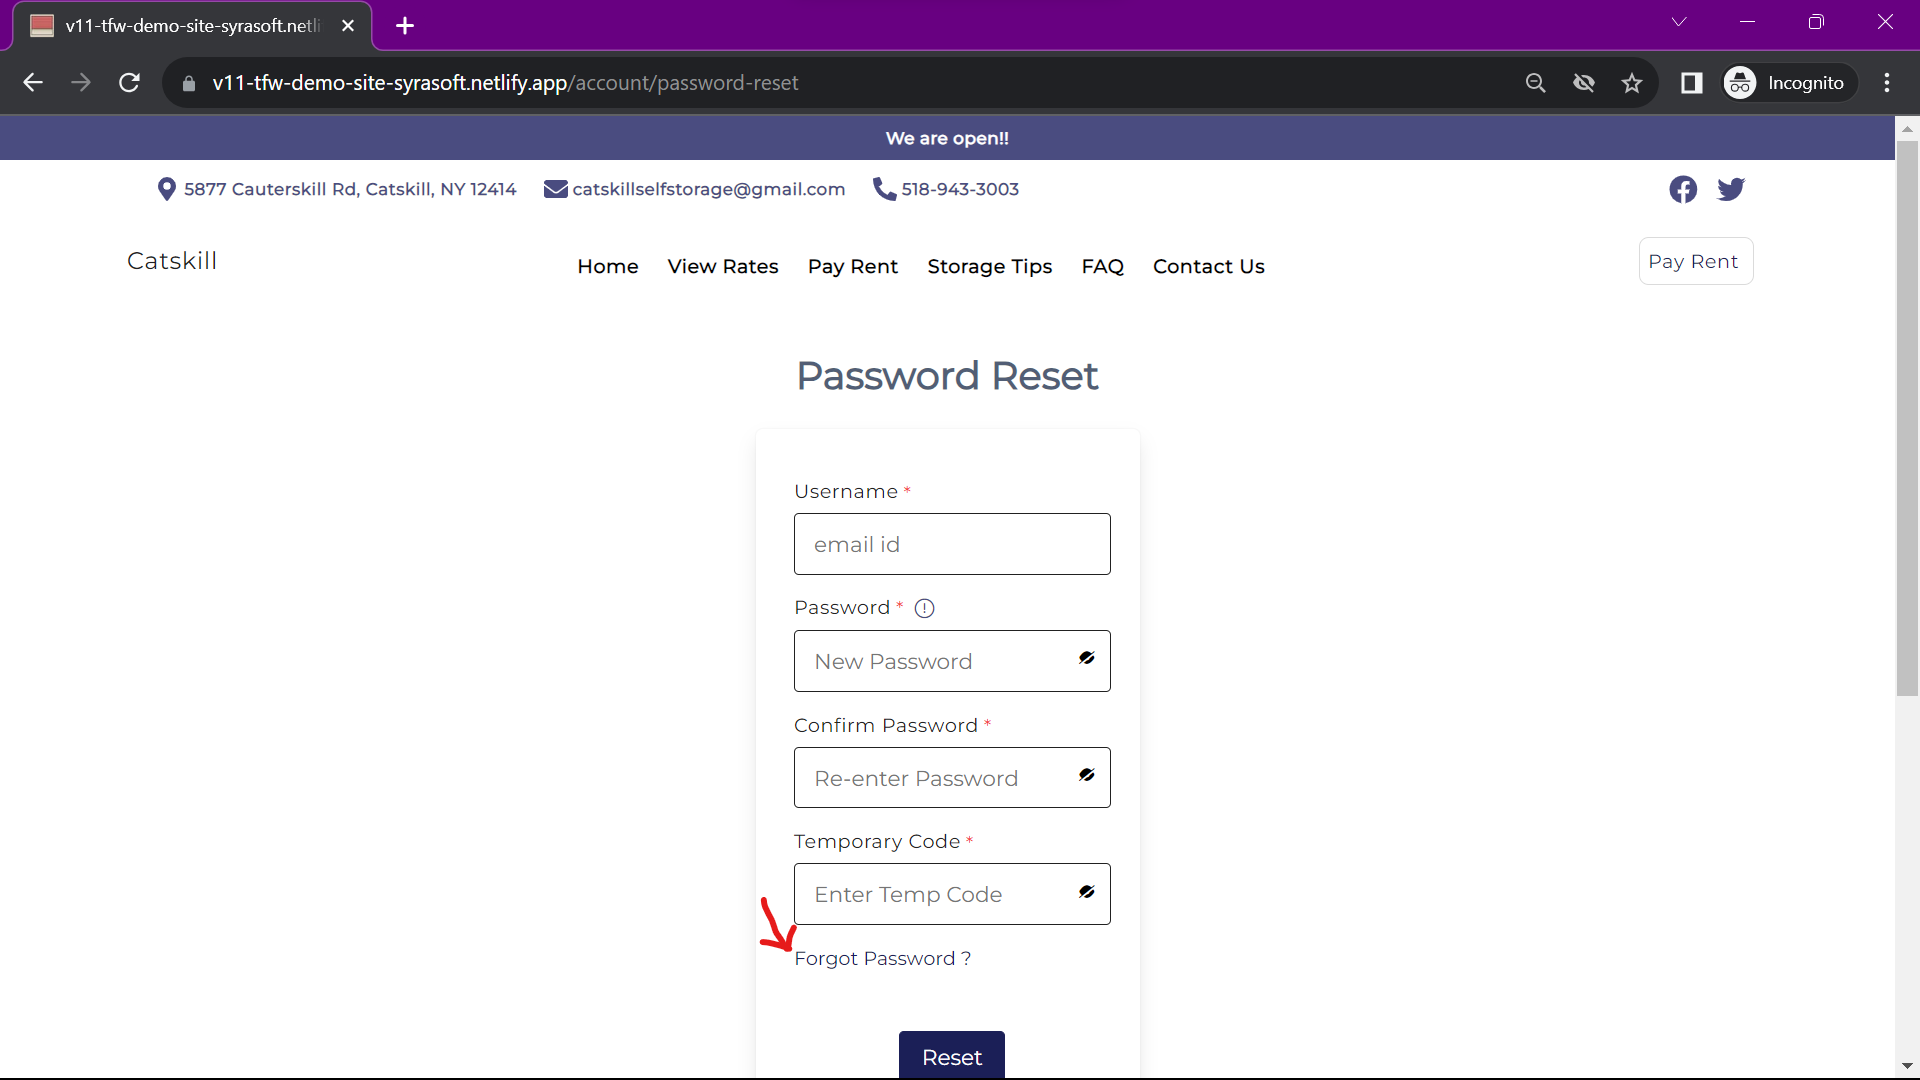Open the side panel browser icon
Image resolution: width=1920 pixels, height=1080 pixels.
[1691, 83]
